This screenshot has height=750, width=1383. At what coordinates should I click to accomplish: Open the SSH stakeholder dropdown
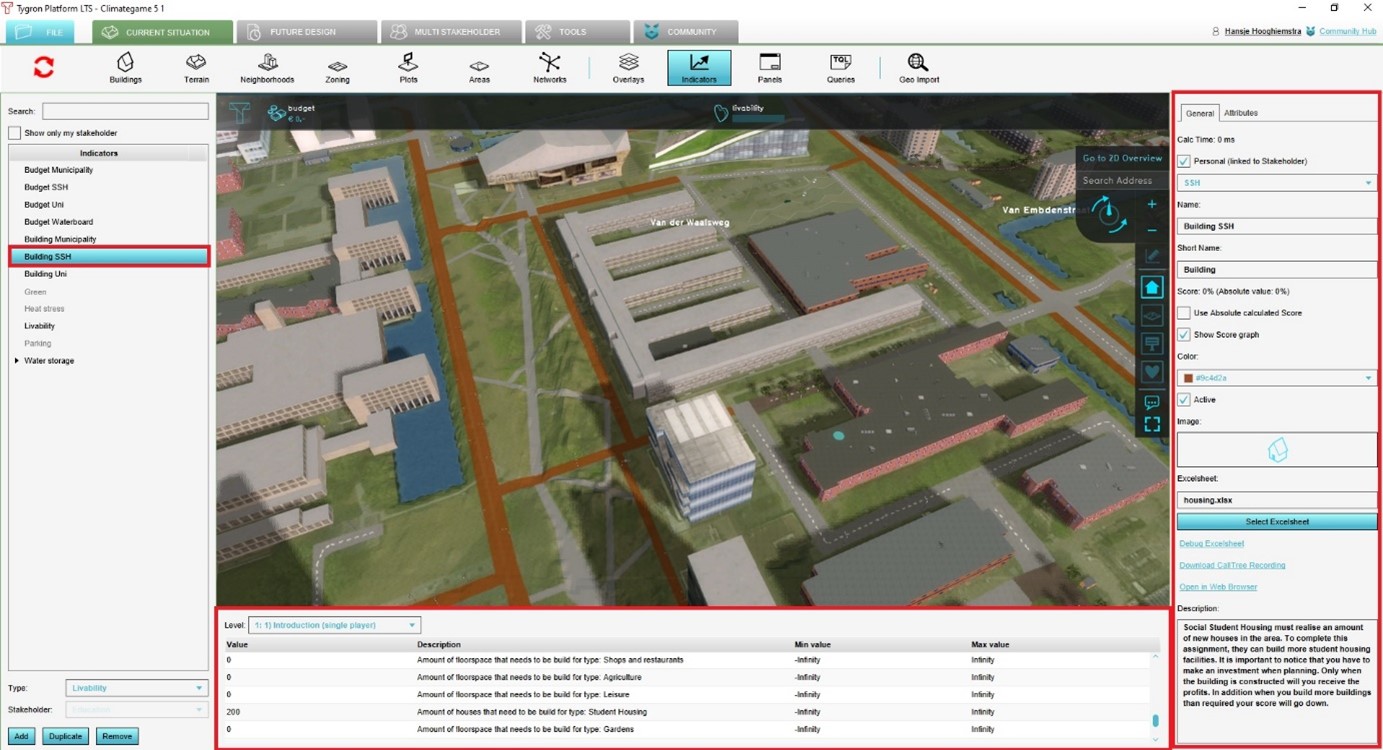1276,183
